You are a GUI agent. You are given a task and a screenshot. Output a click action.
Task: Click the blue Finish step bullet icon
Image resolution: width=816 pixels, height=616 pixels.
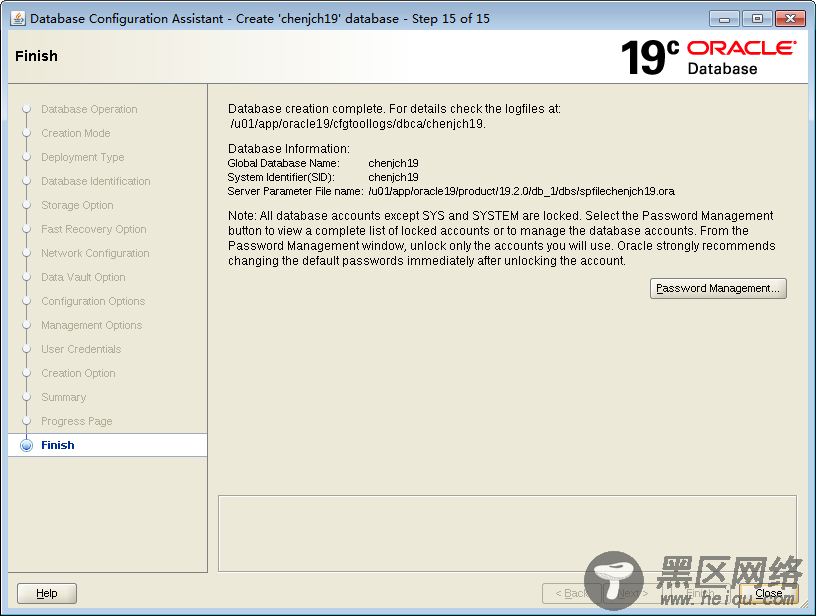coord(27,445)
